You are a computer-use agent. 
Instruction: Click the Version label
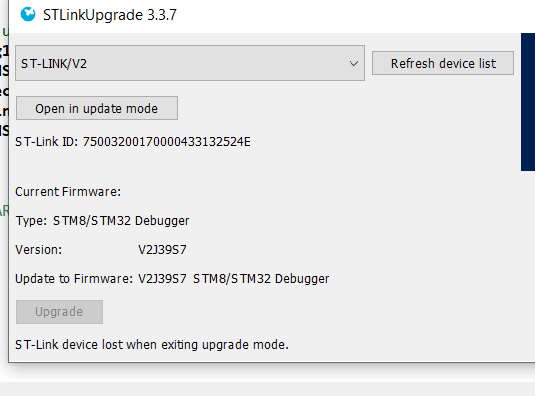coord(39,250)
